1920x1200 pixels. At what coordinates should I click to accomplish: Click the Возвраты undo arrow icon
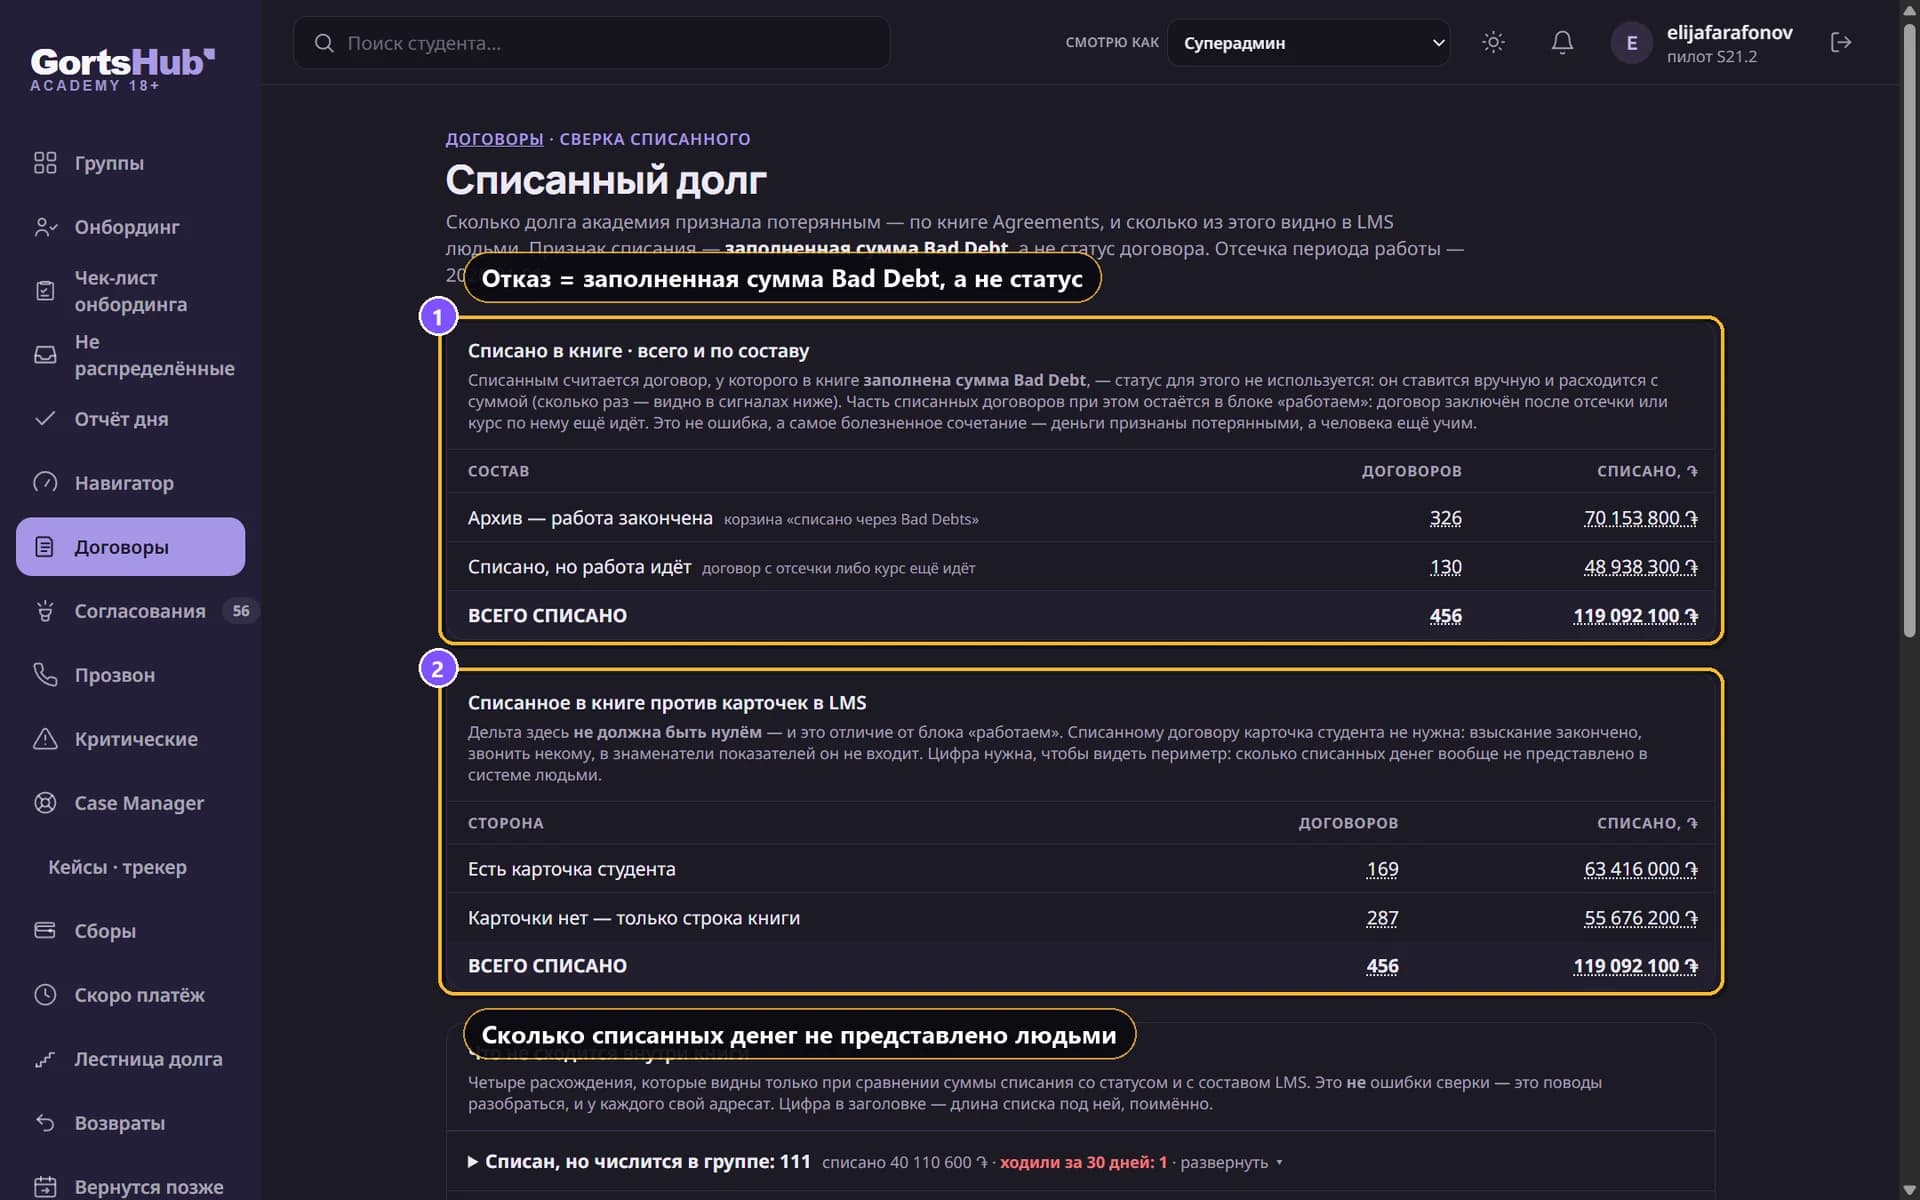[45, 1123]
